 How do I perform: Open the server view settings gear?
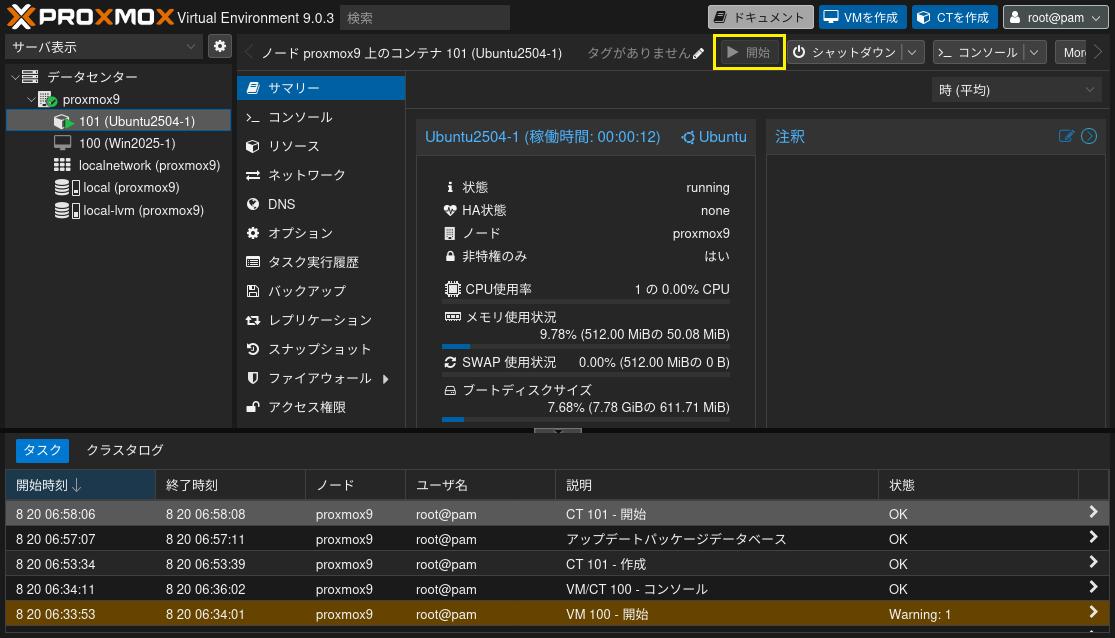point(220,46)
